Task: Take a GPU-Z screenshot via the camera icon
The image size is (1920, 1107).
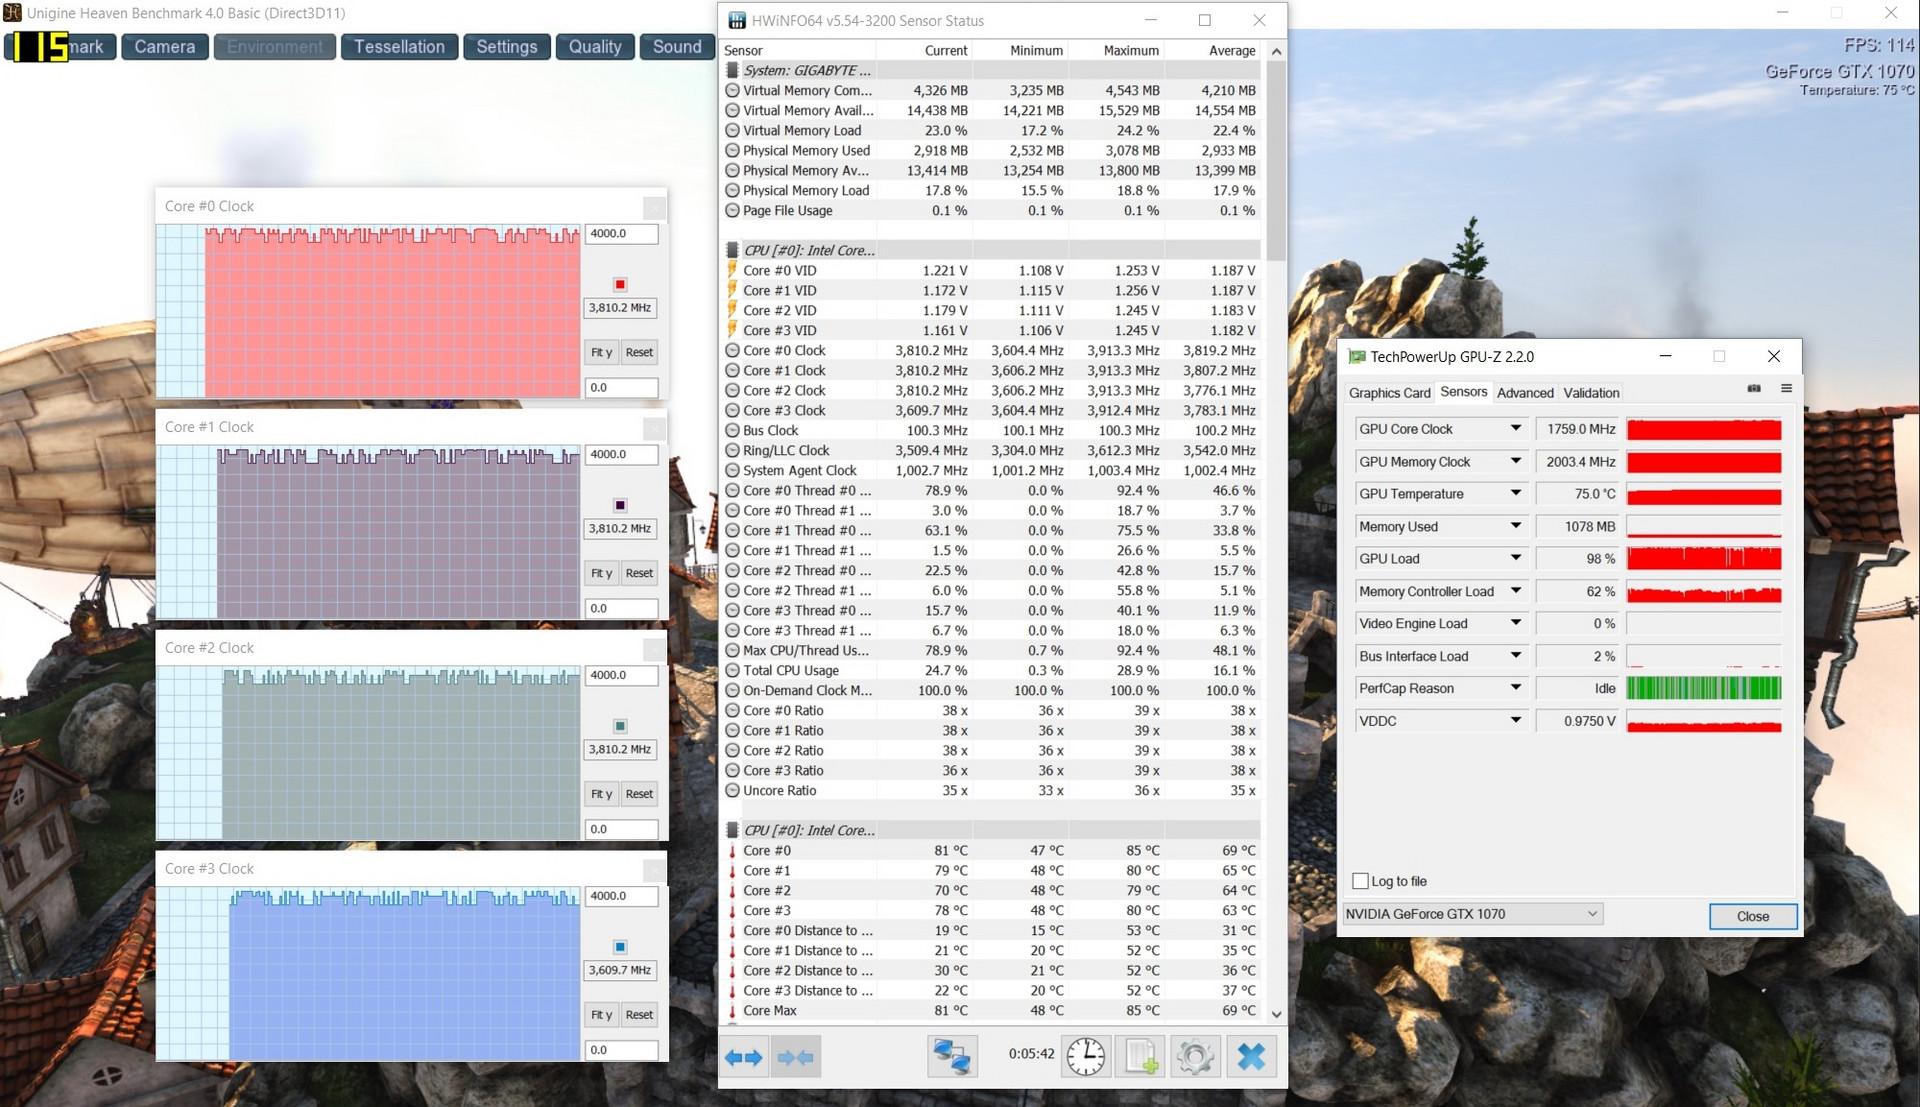Action: 1754,389
